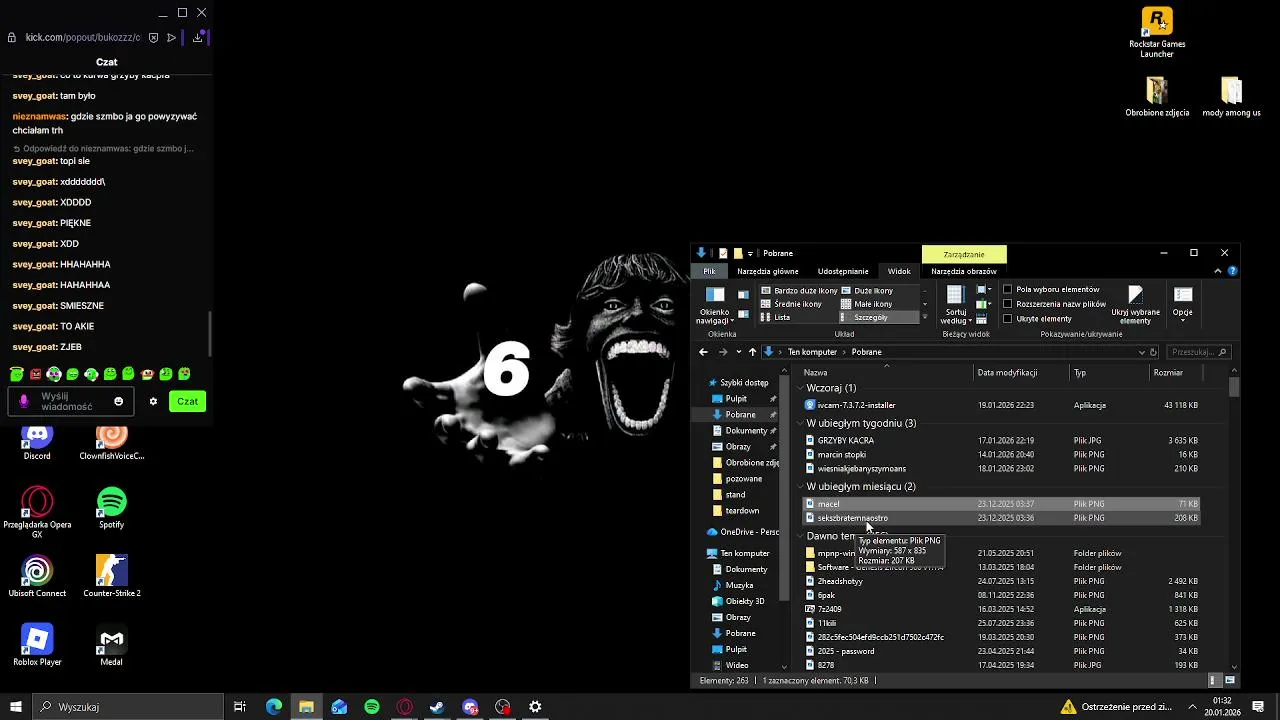This screenshot has width=1280, height=720.
Task: Click the Opcje icon in Explorer ribbon
Action: [1183, 304]
